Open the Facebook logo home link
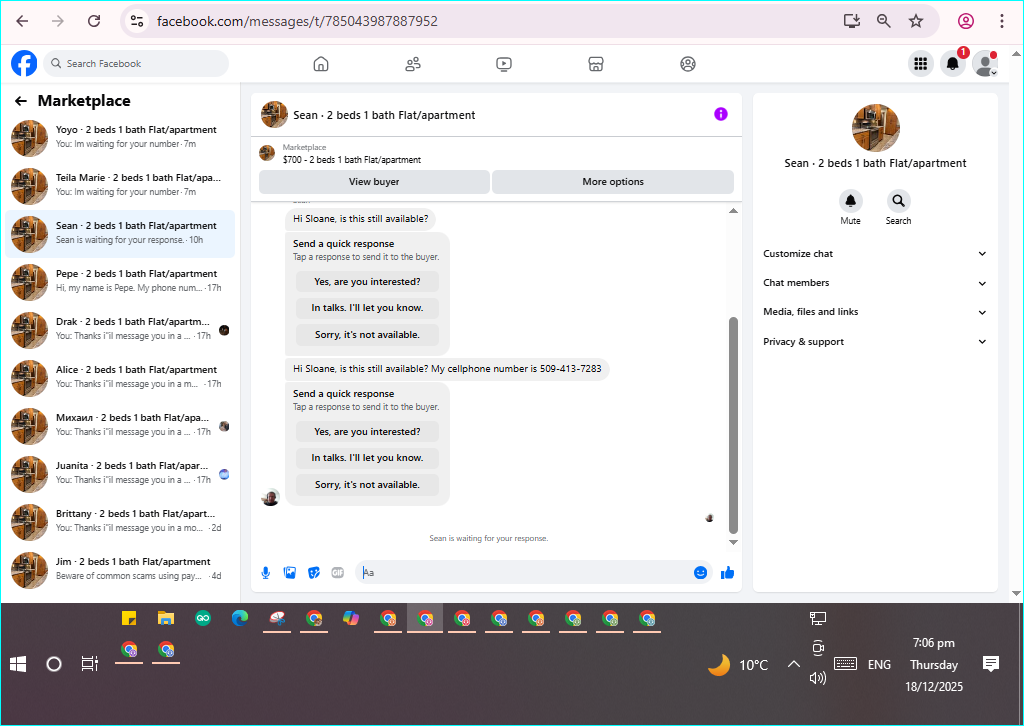This screenshot has height=726, width=1024. 24,63
